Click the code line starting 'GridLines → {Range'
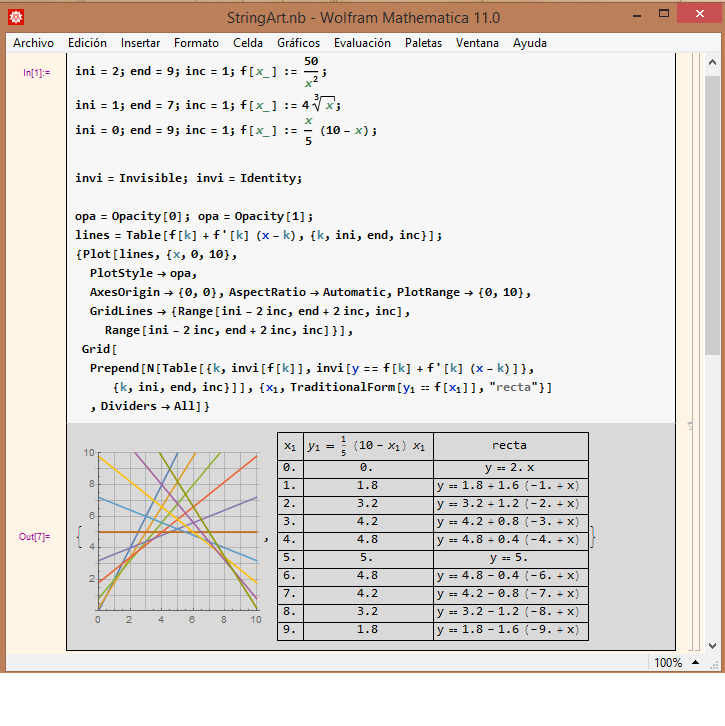The image size is (725, 726). (250, 311)
